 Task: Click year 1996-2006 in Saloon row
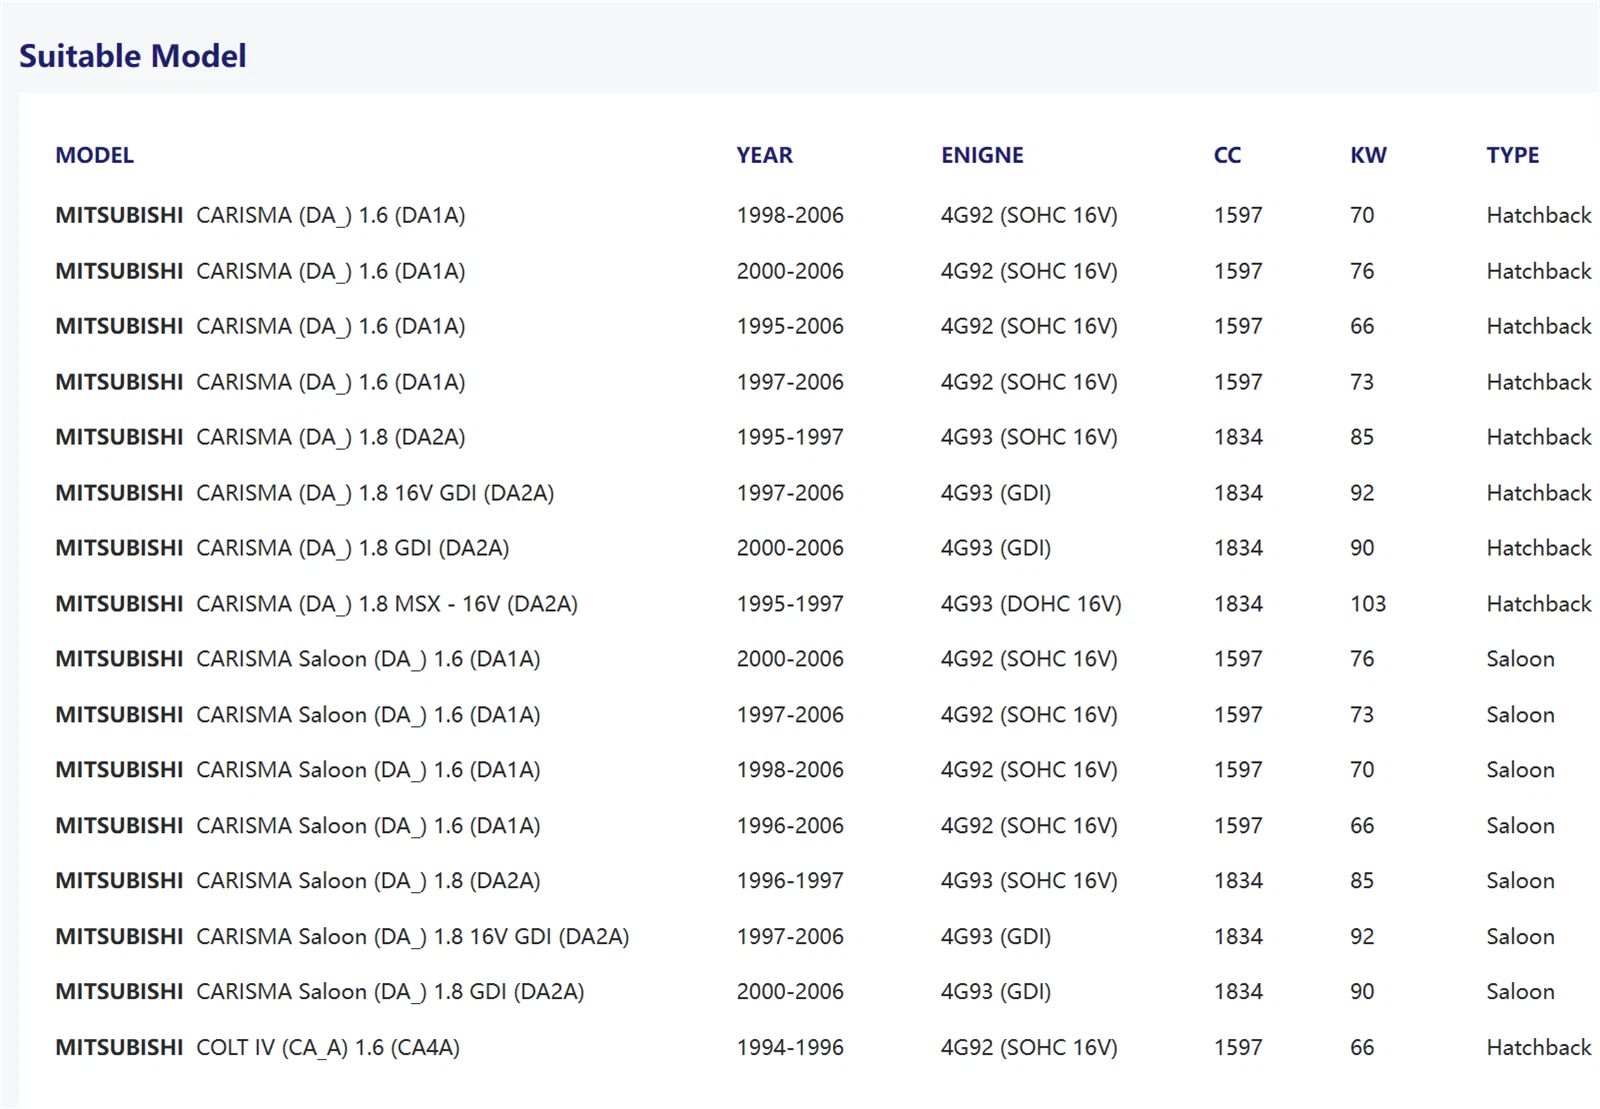(790, 826)
